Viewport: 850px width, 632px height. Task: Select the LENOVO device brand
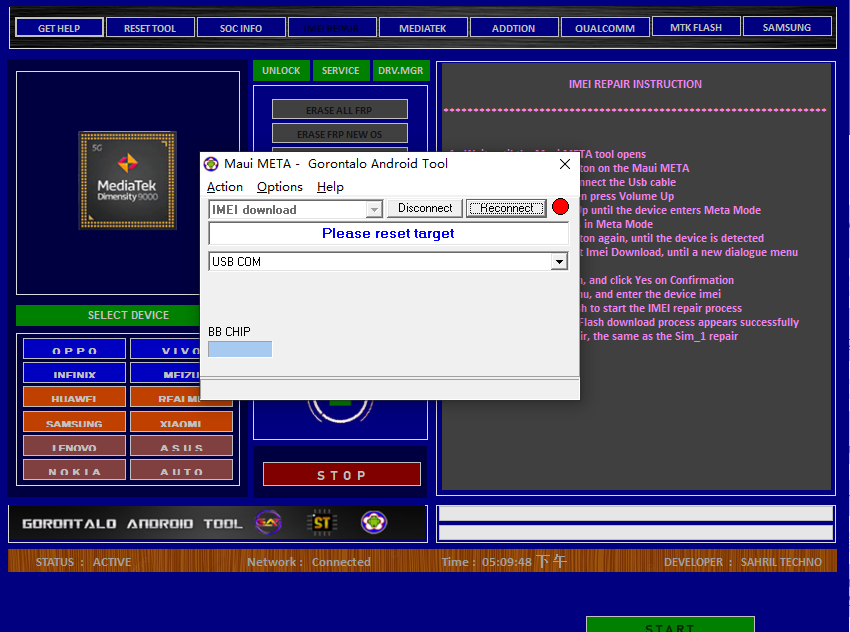pyautogui.click(x=74, y=446)
